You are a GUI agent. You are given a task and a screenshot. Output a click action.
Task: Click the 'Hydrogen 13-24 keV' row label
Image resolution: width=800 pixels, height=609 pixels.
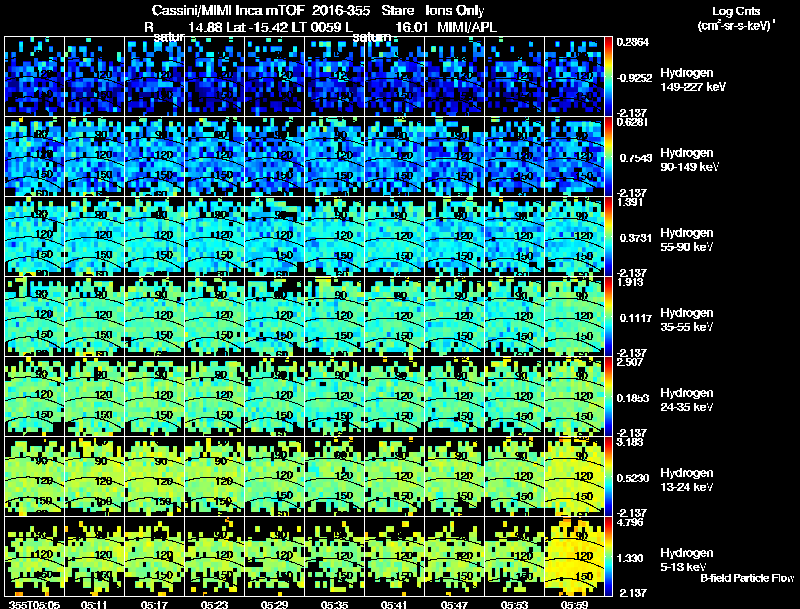click(687, 480)
